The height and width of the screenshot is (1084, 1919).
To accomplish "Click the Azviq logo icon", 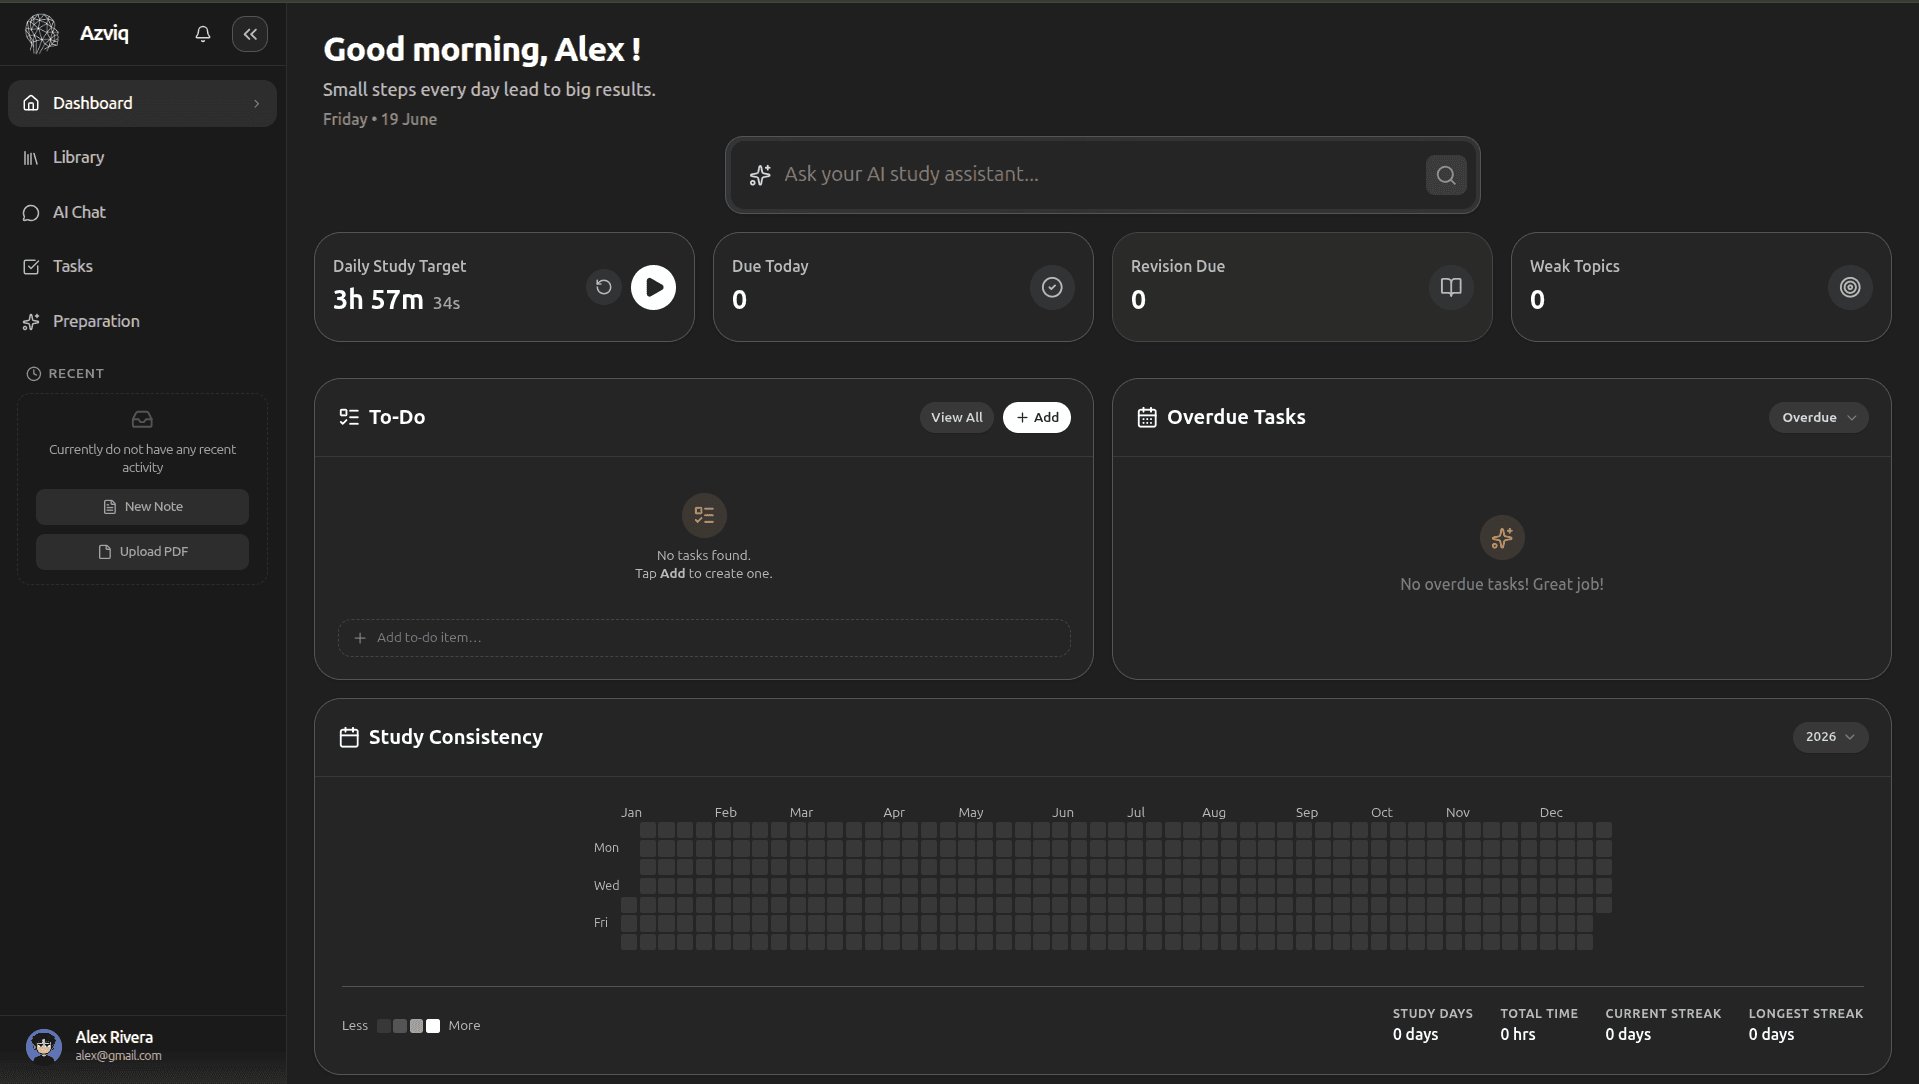I will click(x=42, y=33).
